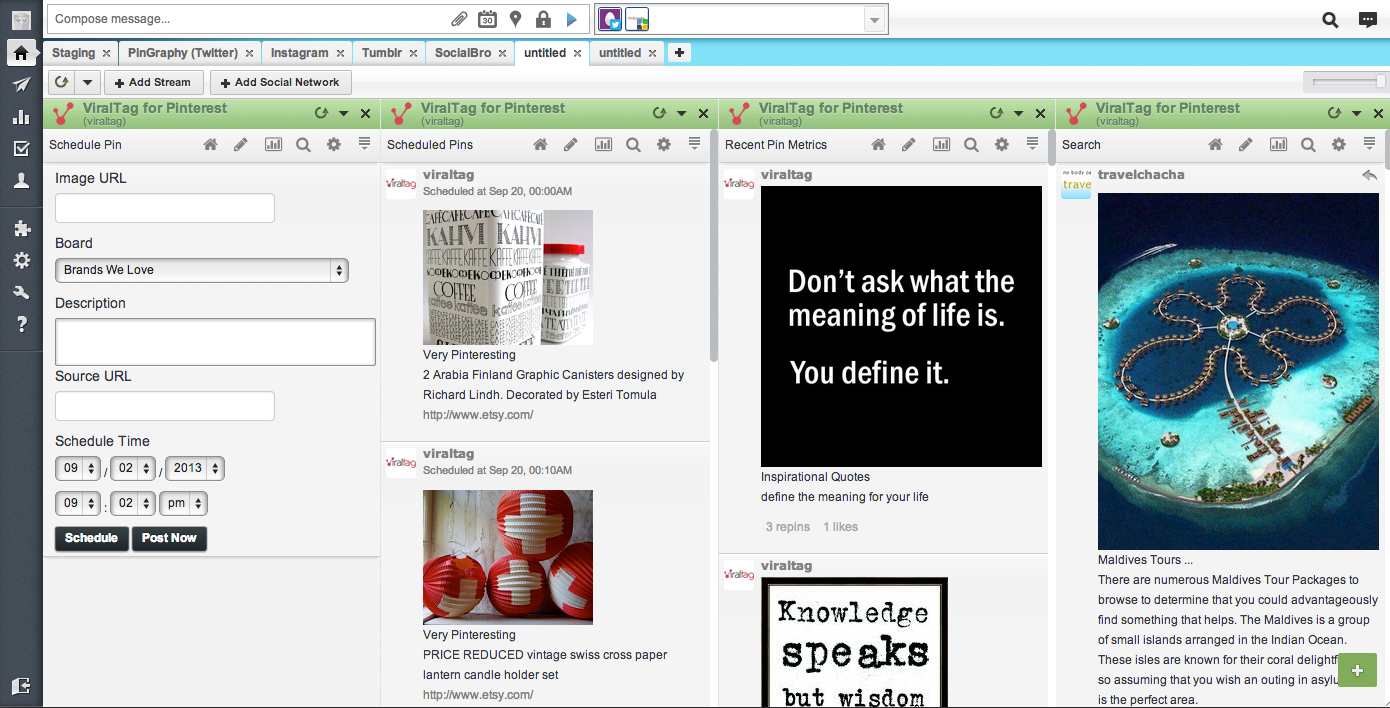Screen dimensions: 1390x708
Task: Open Help via sidebar question mark icon
Action: [21, 324]
